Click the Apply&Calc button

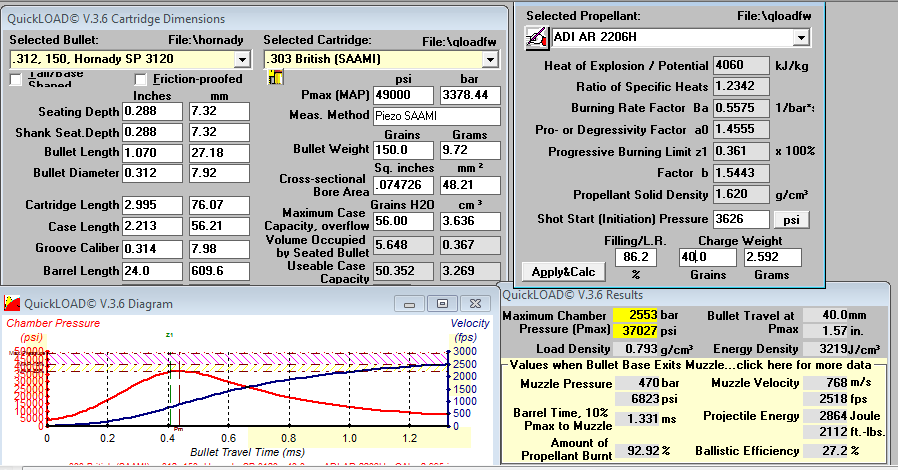(564, 272)
